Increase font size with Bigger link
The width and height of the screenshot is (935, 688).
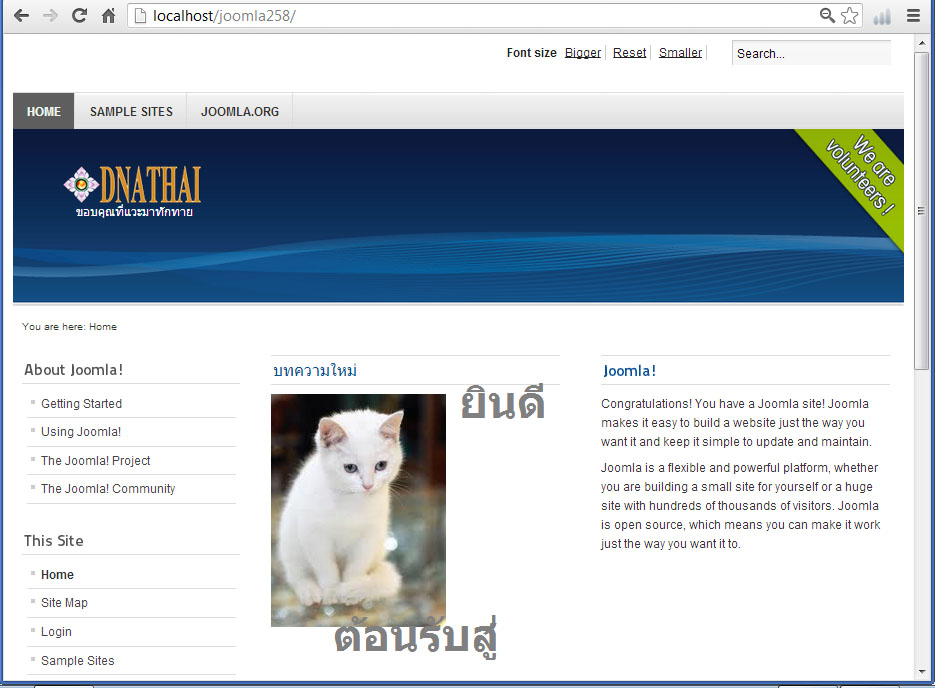[582, 53]
